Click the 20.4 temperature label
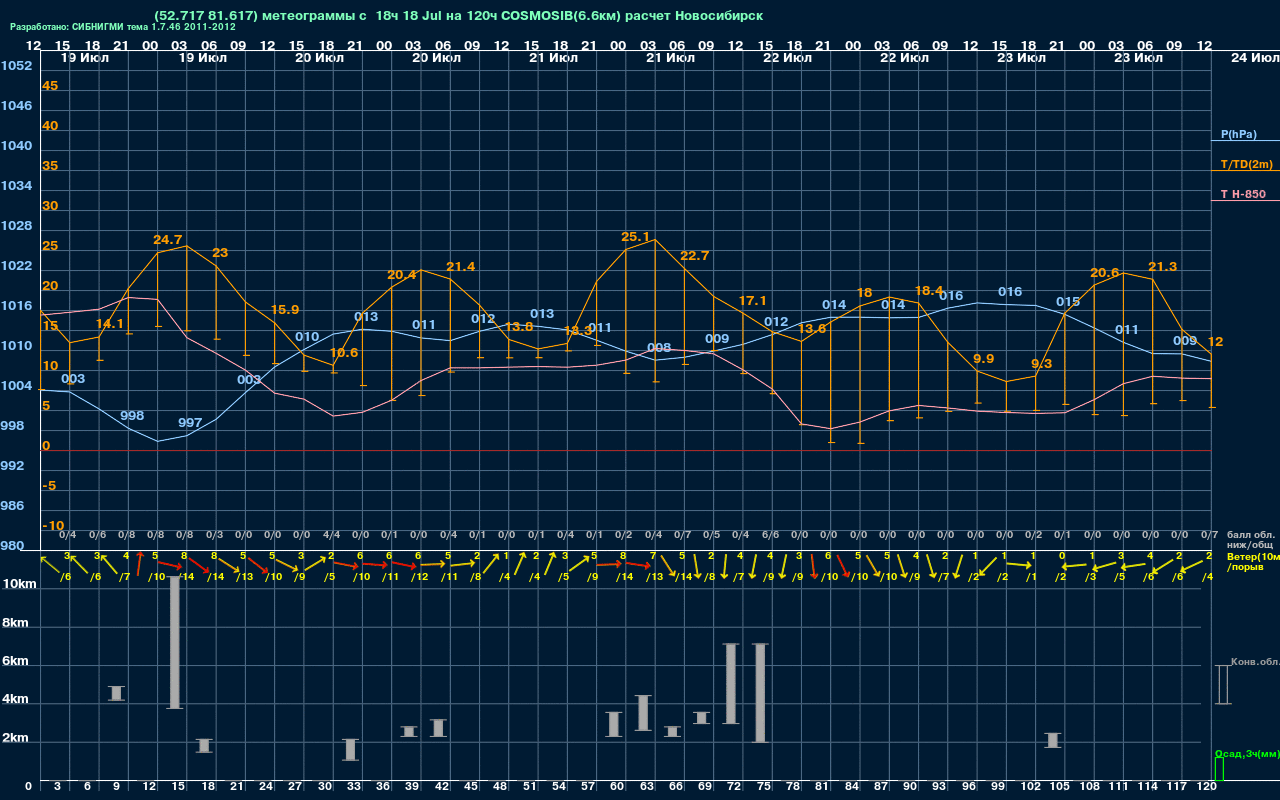The width and height of the screenshot is (1280, 800). click(x=402, y=275)
